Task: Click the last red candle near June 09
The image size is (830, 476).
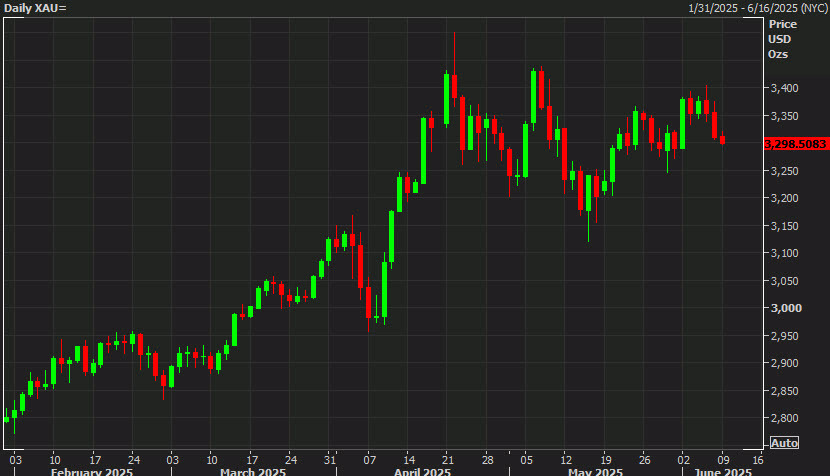Action: coord(722,139)
